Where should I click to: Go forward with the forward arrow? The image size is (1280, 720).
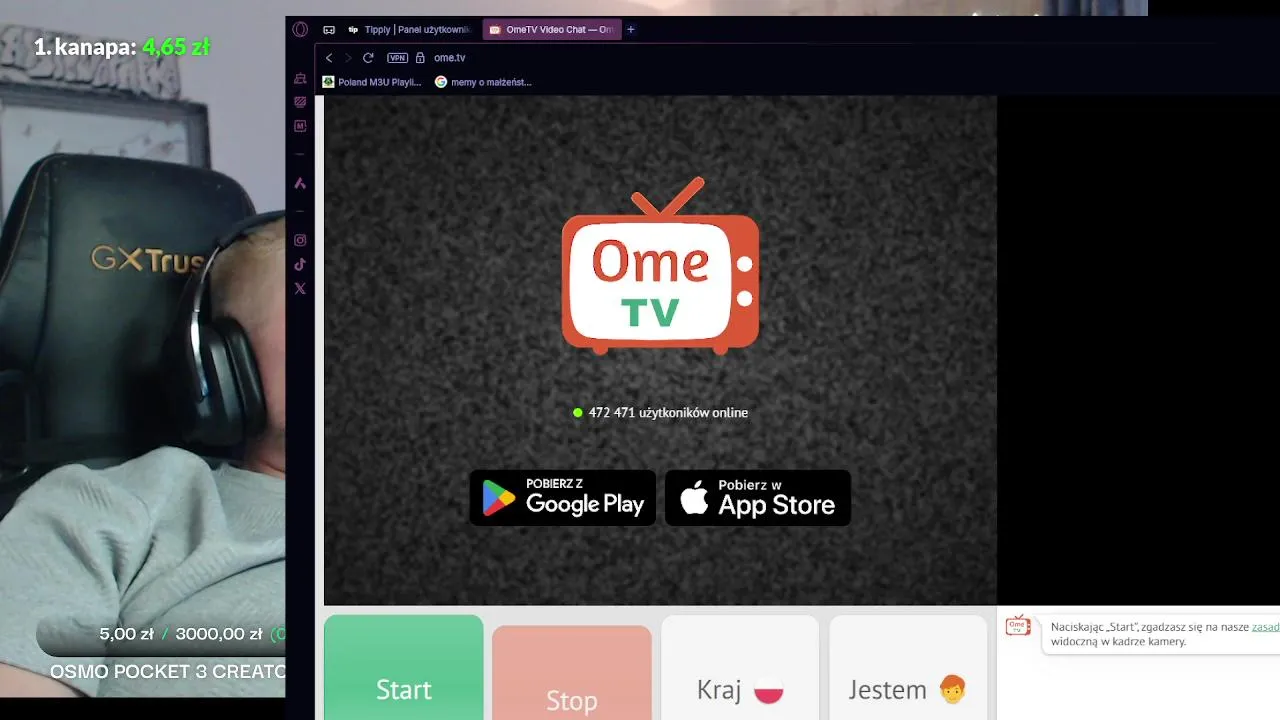[348, 58]
